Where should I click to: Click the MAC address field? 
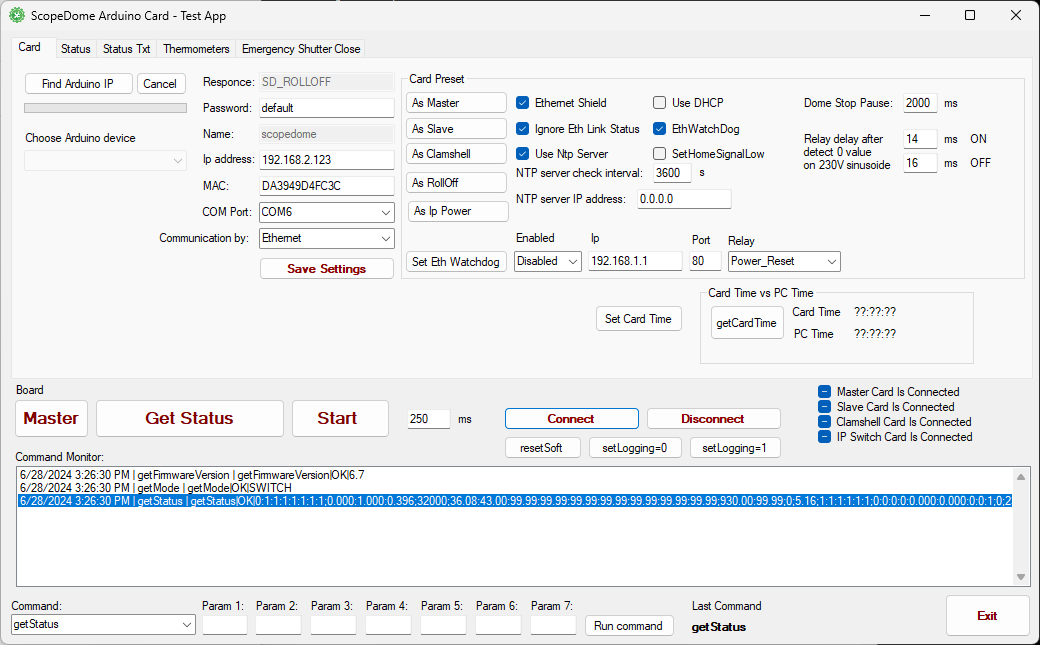(x=326, y=186)
